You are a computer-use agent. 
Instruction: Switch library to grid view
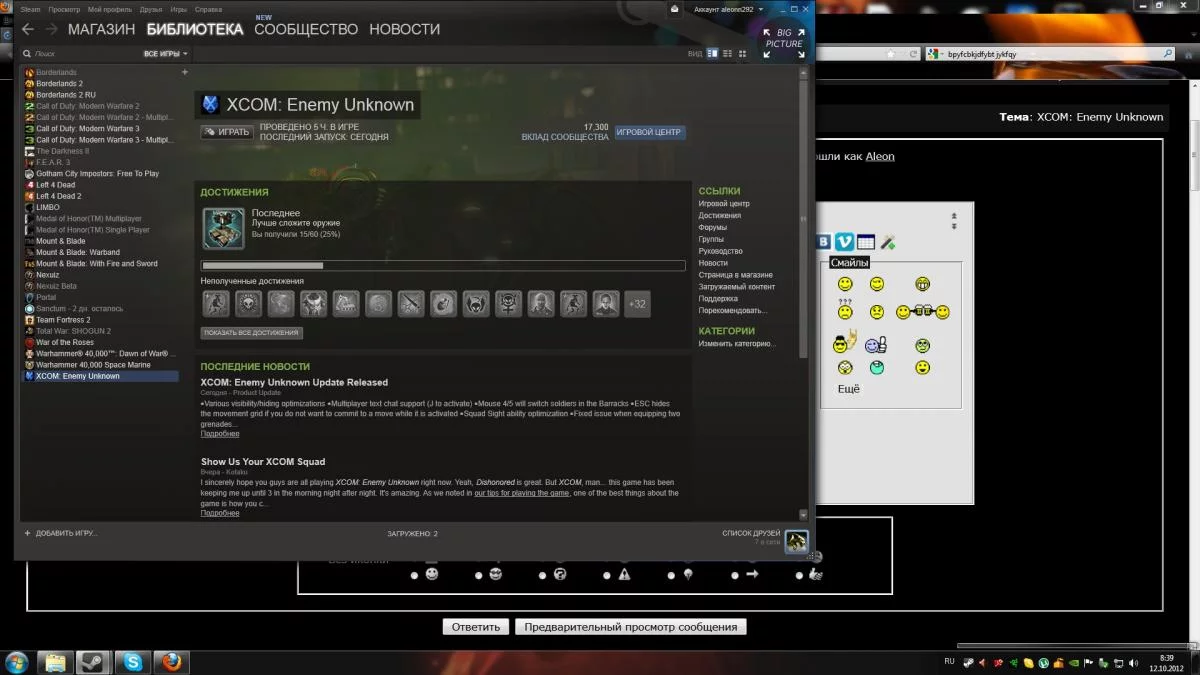742,53
